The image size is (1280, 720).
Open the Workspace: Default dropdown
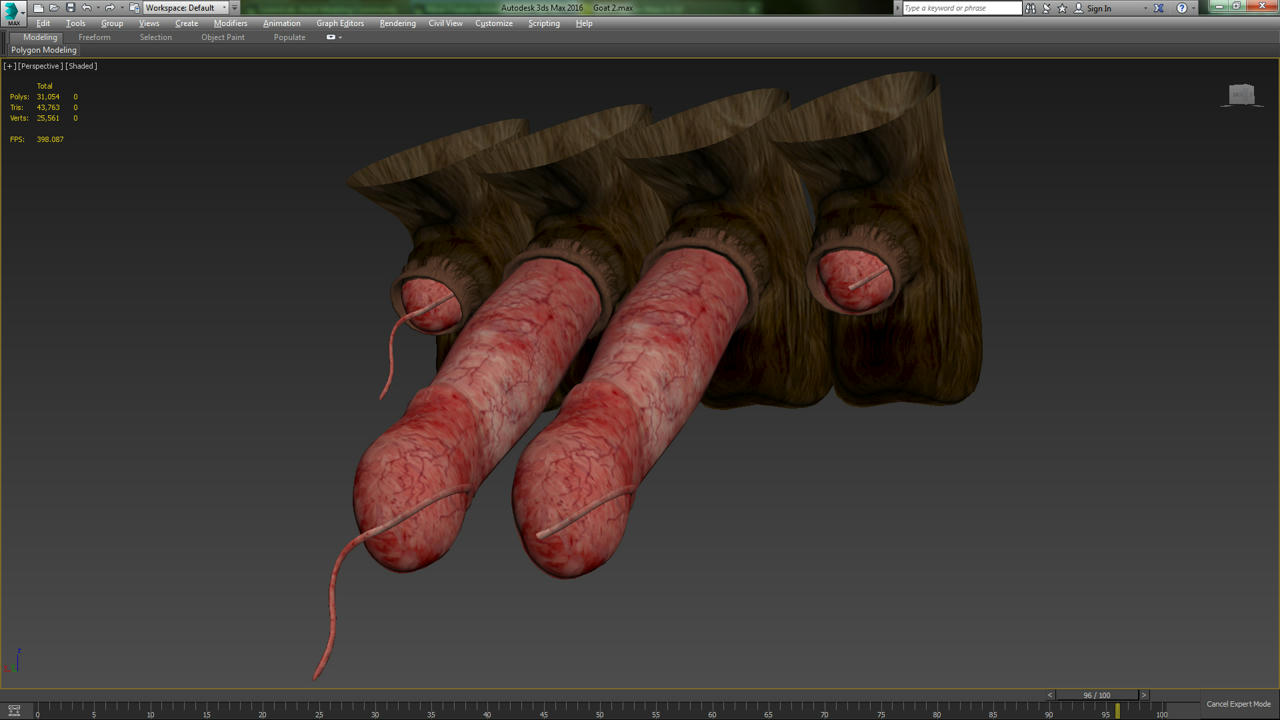[185, 8]
